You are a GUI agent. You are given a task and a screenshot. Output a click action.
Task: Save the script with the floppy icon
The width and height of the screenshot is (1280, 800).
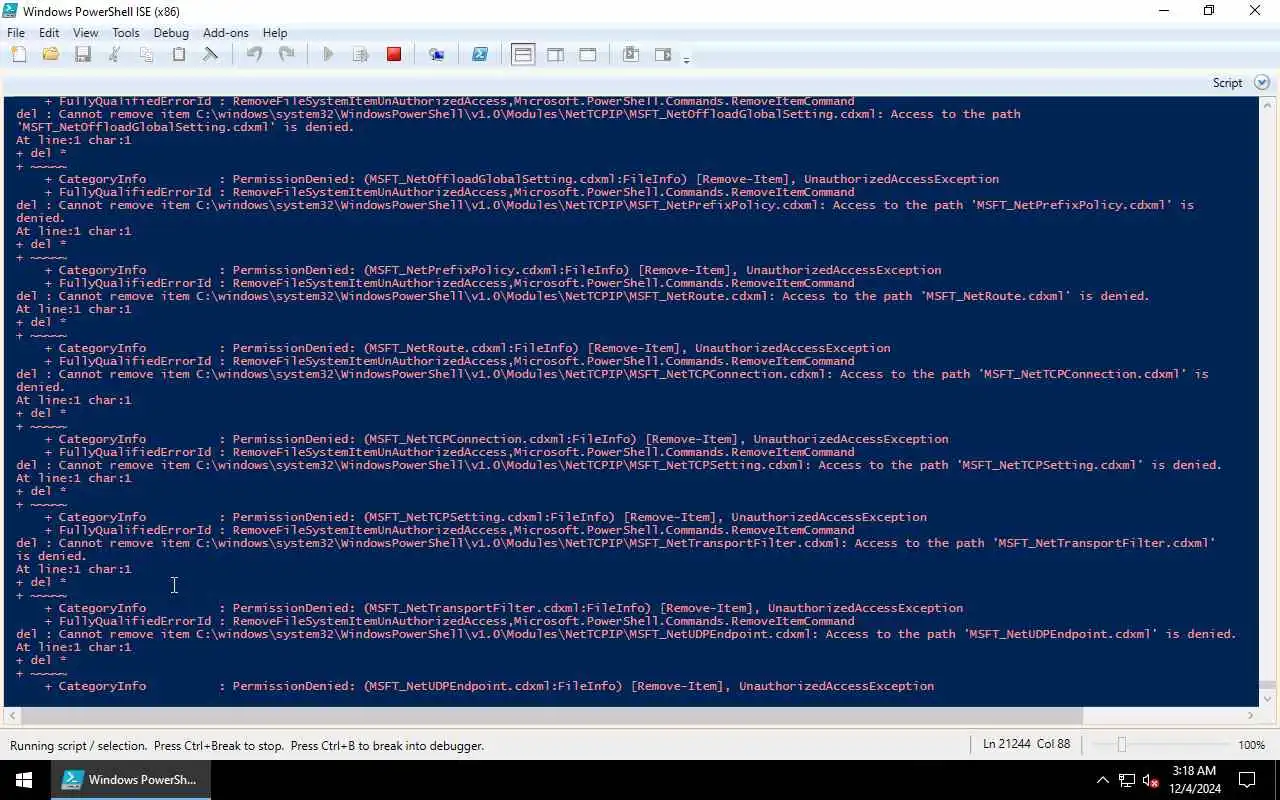83,55
